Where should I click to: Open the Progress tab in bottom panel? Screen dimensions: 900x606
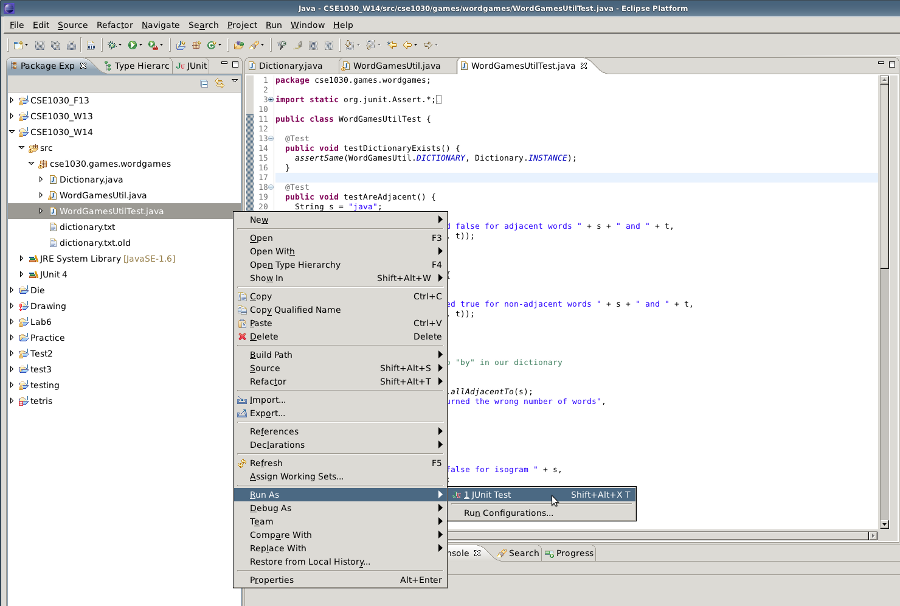pos(569,553)
